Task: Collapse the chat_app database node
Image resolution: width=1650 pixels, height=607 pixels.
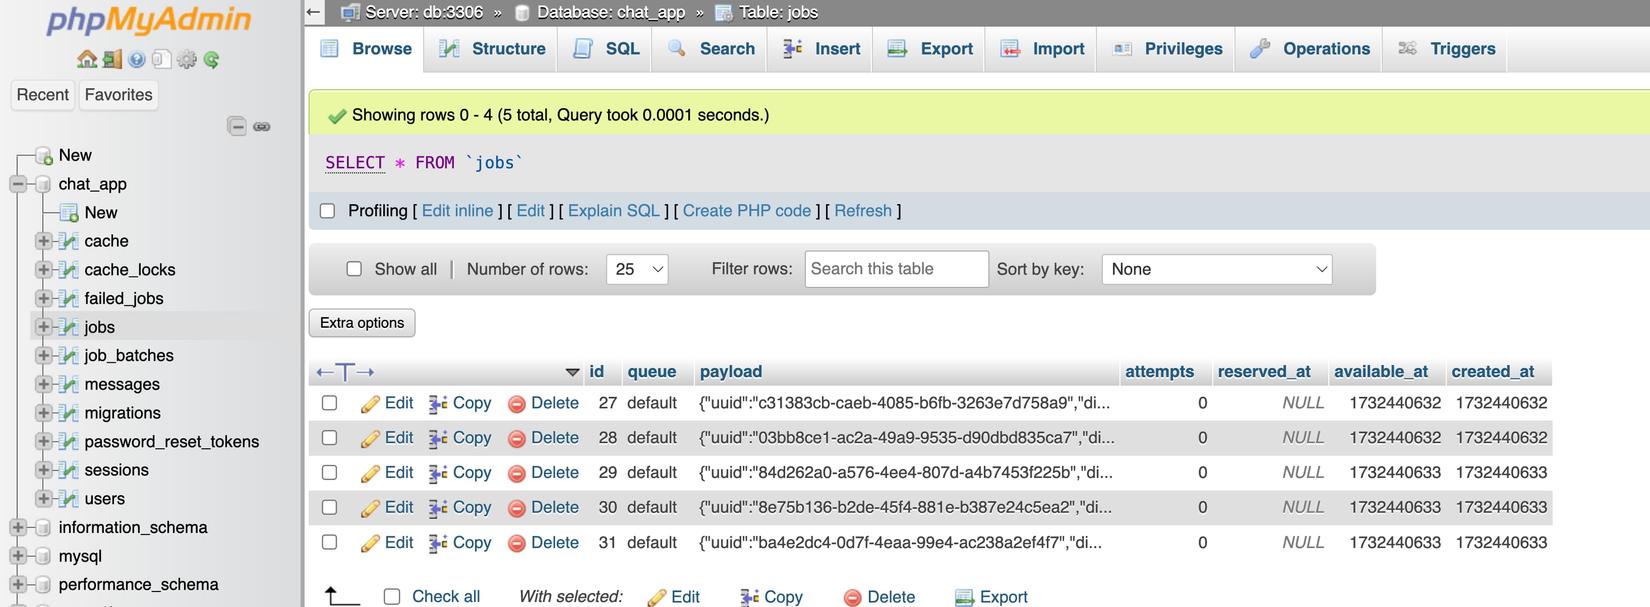Action: 18,184
